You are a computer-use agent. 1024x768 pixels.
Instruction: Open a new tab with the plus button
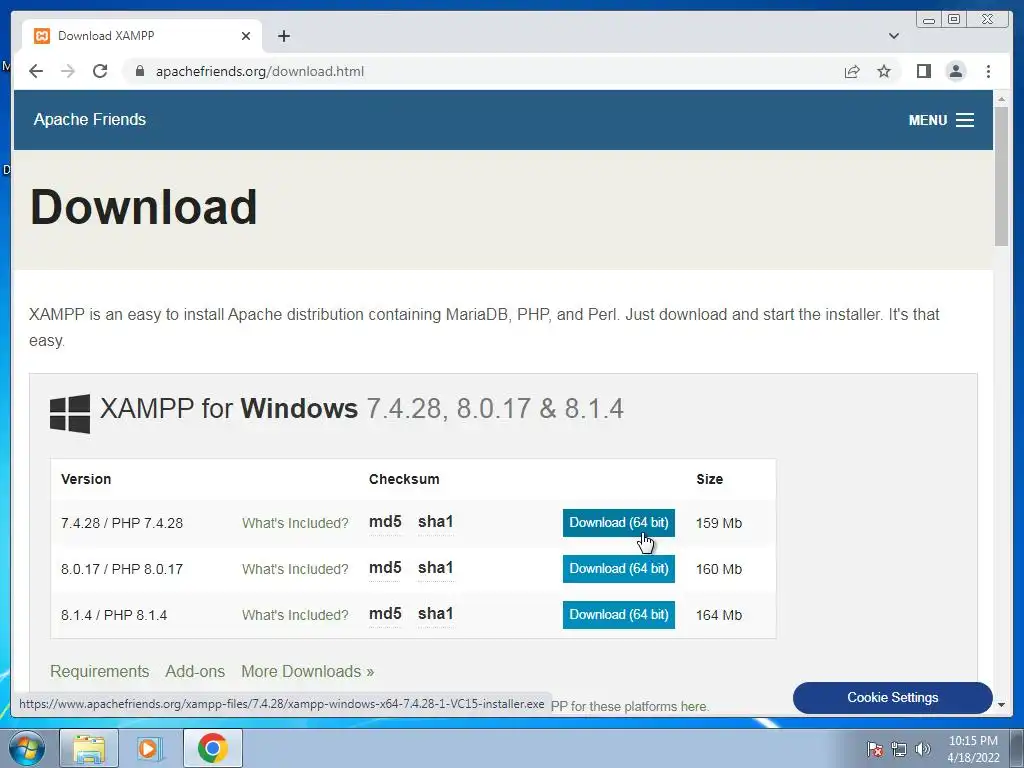[x=283, y=36]
